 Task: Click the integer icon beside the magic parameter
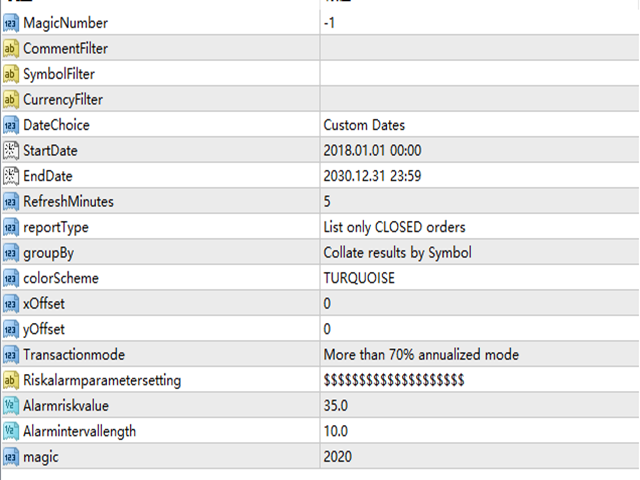tap(11, 457)
